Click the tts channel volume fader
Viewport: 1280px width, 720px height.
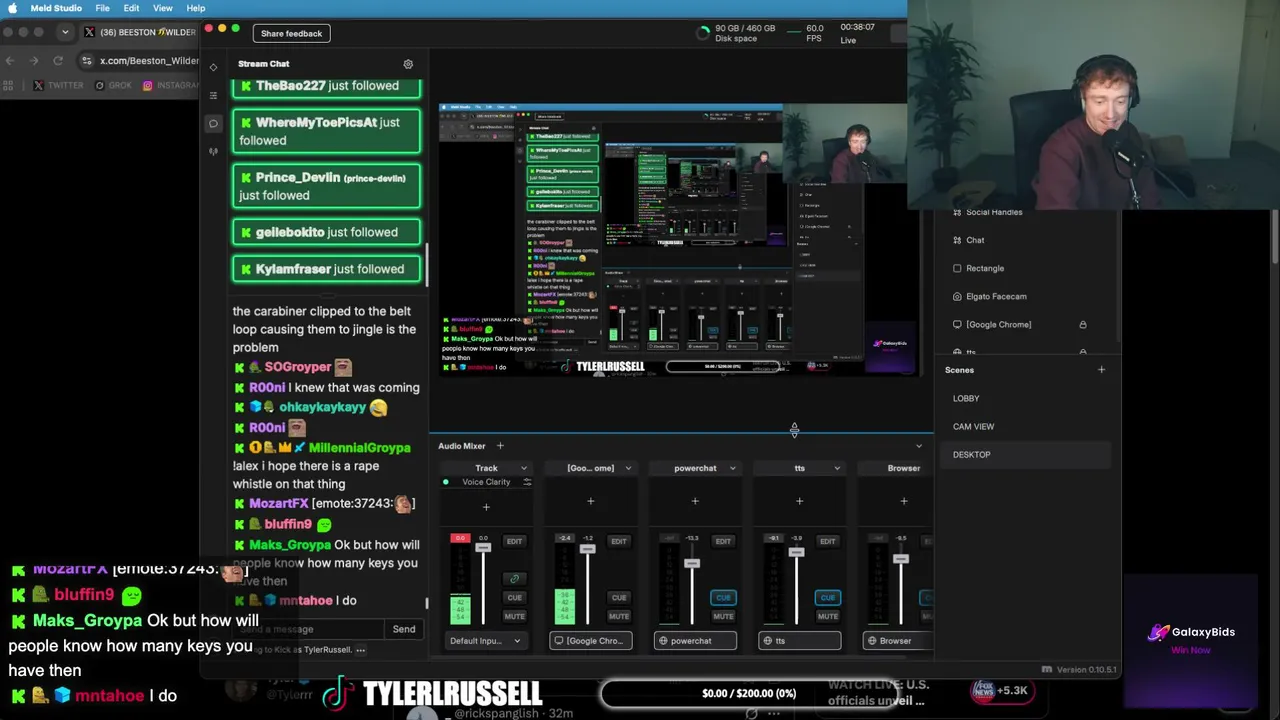pos(797,553)
